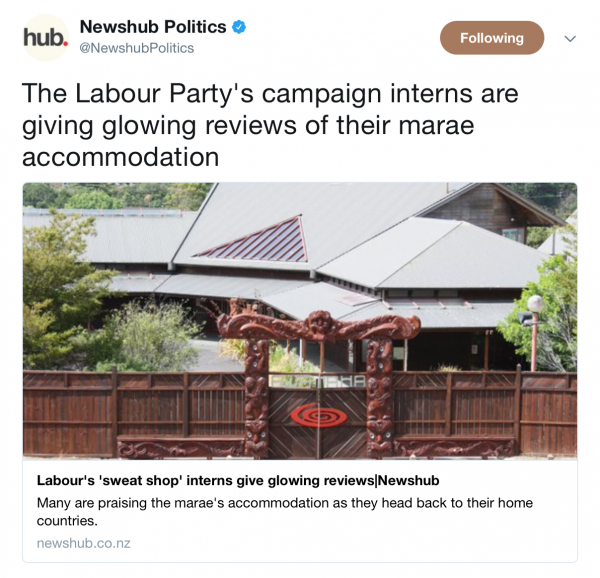
Task: Click the red spiral on the gate
Action: click(x=318, y=415)
